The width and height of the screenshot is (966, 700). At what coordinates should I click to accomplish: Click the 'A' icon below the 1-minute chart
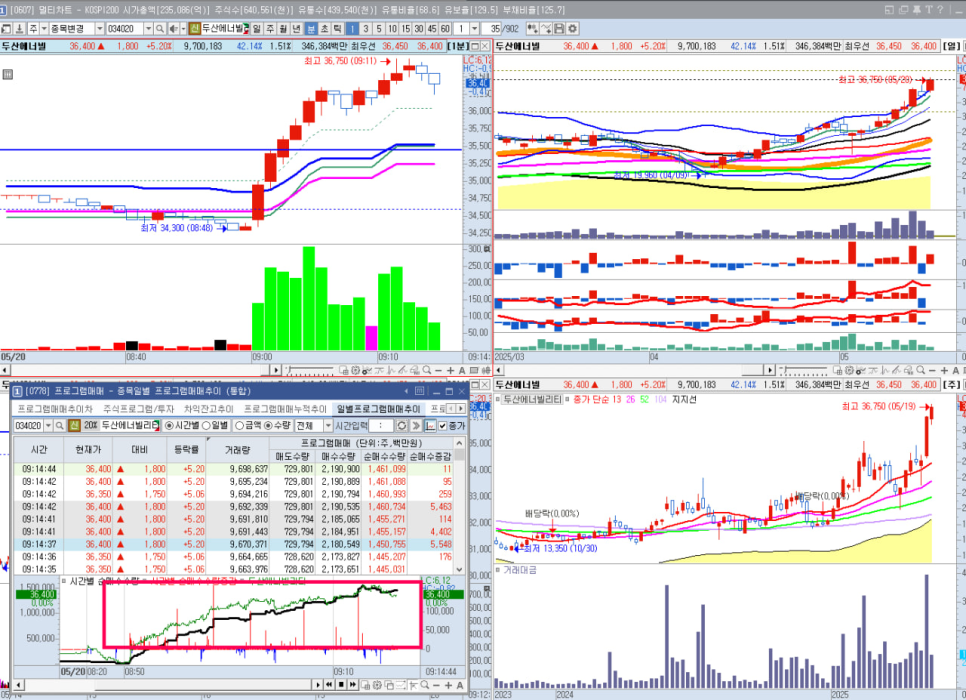click(462, 370)
